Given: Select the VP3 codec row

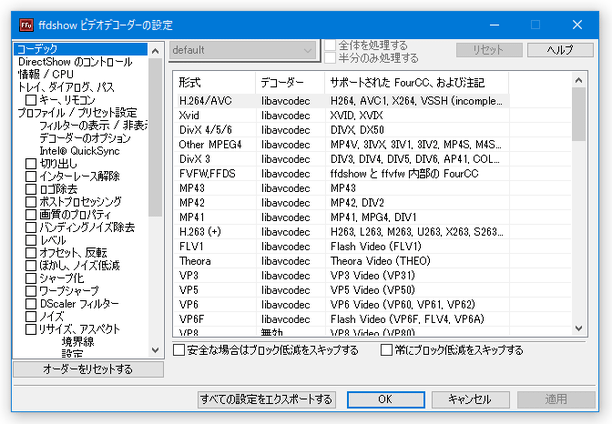Looking at the screenshot, I should (x=342, y=276).
